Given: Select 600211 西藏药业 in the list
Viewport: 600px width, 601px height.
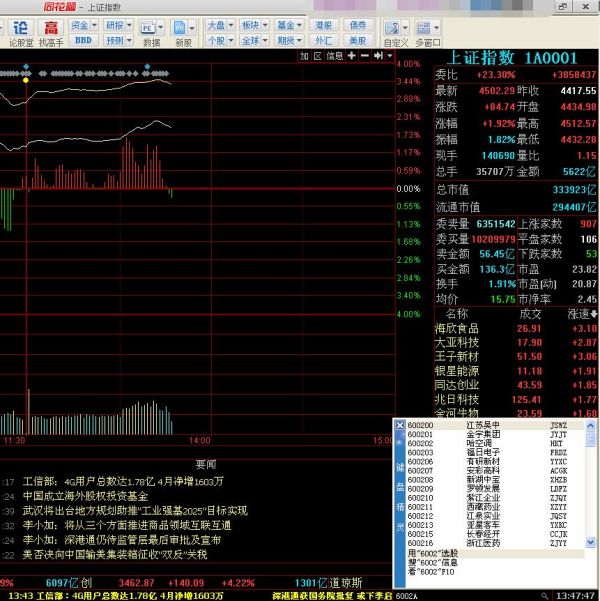Looking at the screenshot, I should (x=495, y=507).
